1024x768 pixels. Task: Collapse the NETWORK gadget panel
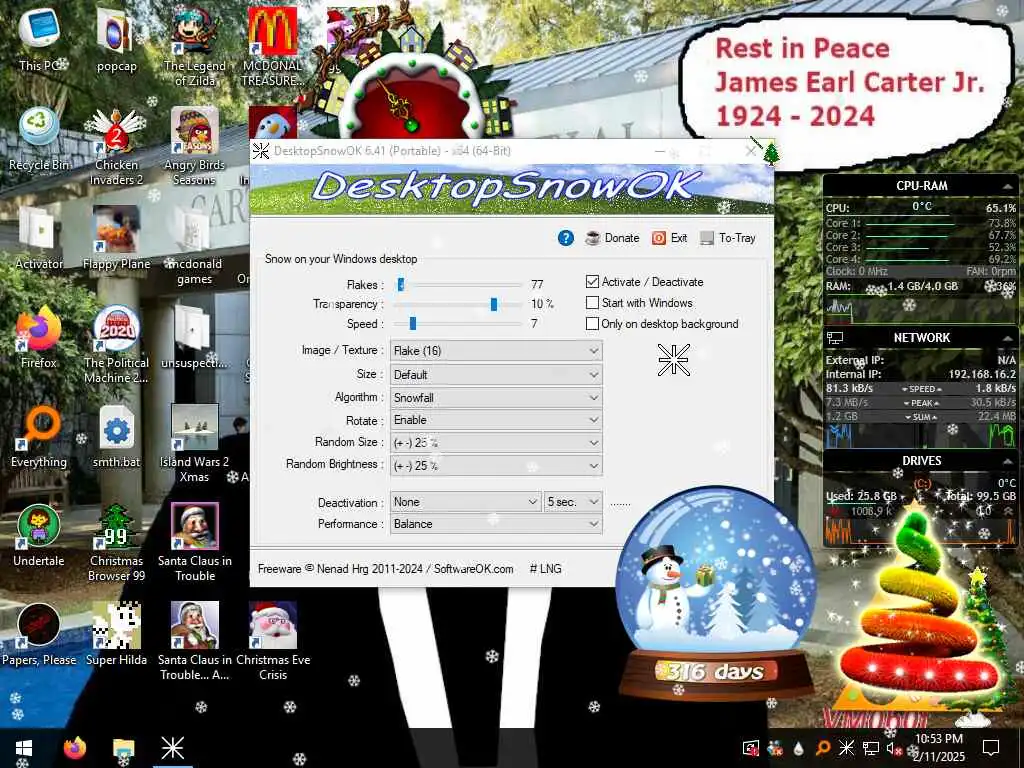tap(1007, 338)
